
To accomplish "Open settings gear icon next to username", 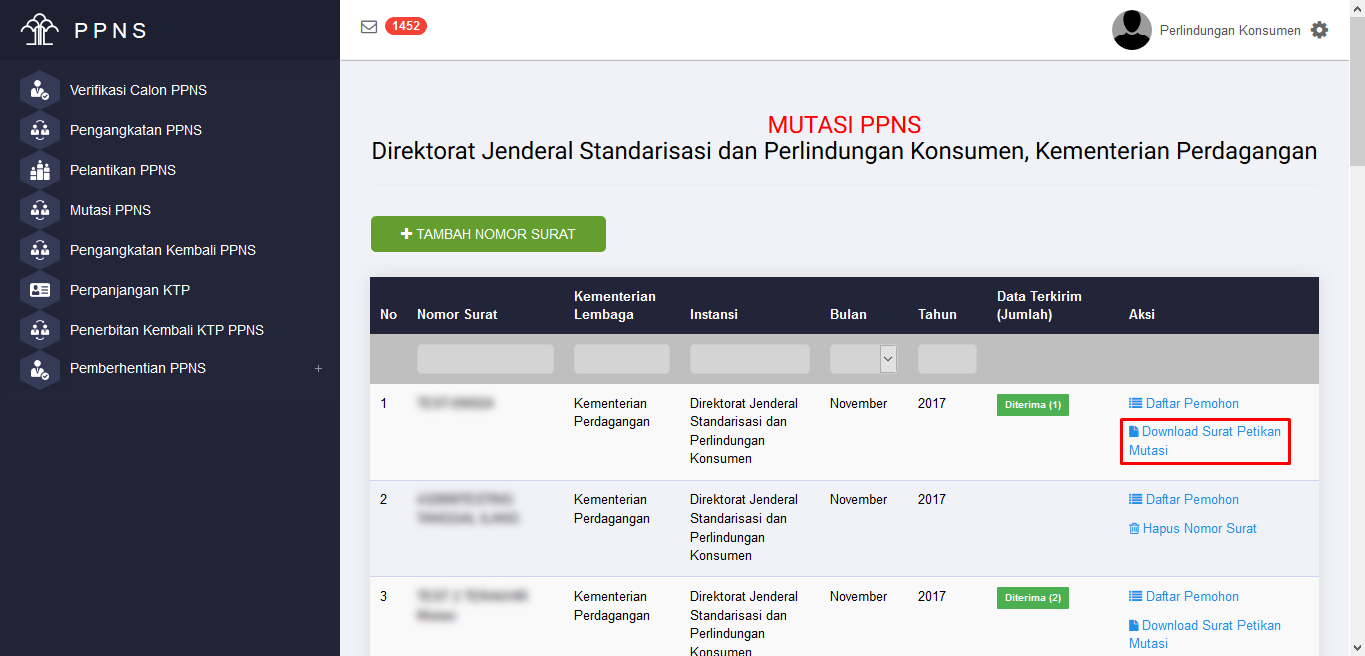I will (1319, 30).
